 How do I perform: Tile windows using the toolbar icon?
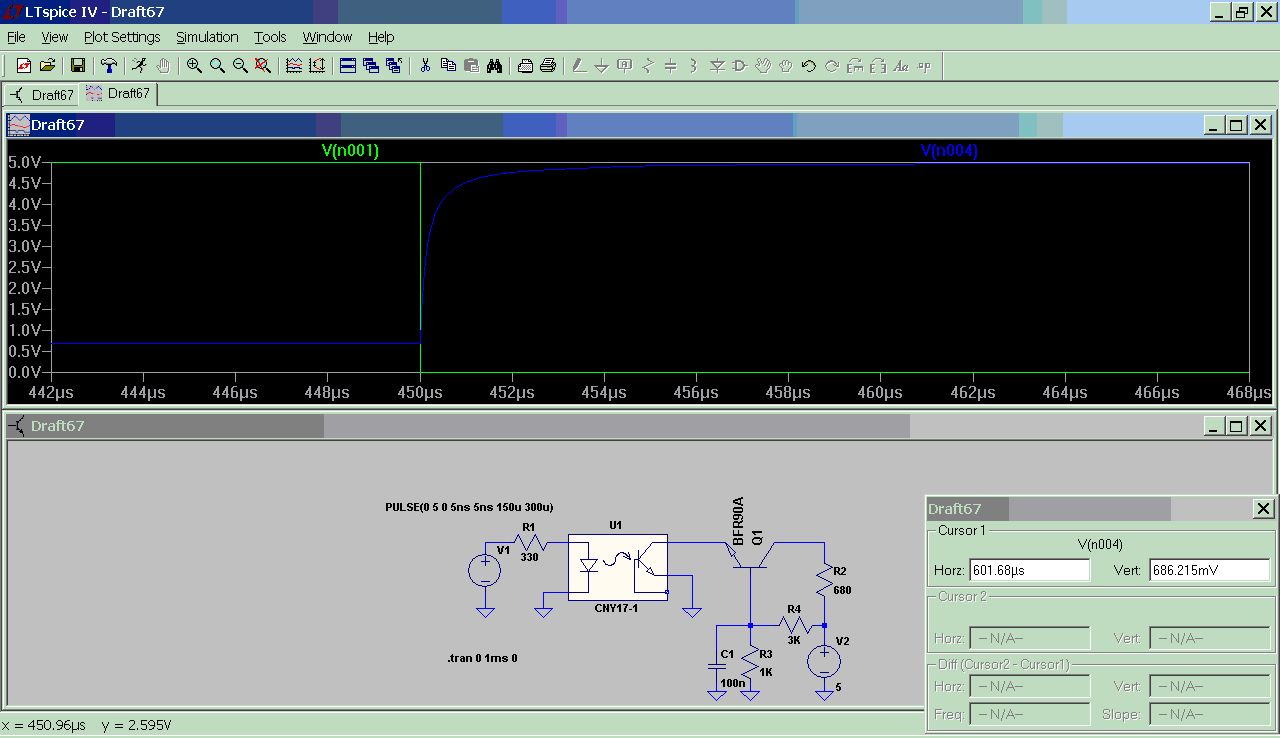pyautogui.click(x=348, y=66)
